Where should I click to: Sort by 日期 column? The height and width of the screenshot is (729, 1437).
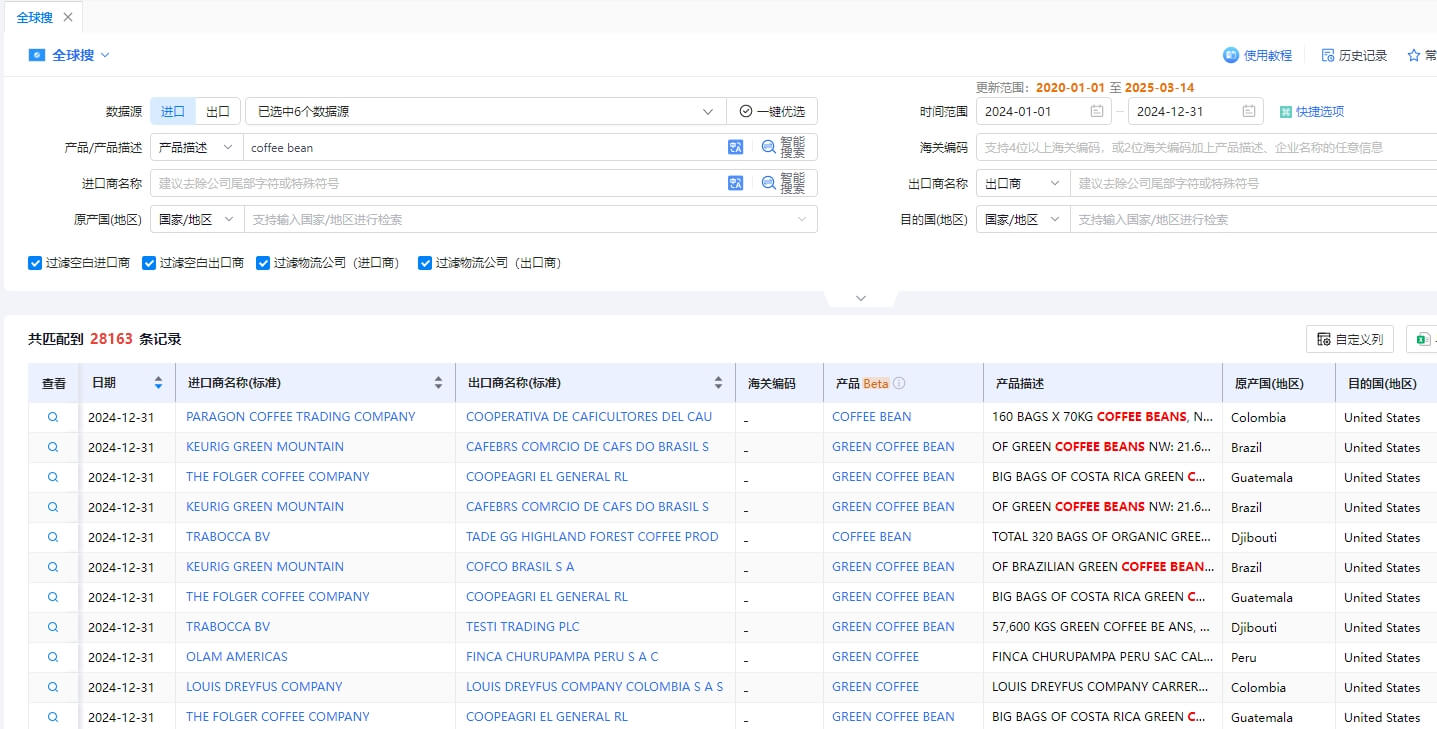click(158, 383)
